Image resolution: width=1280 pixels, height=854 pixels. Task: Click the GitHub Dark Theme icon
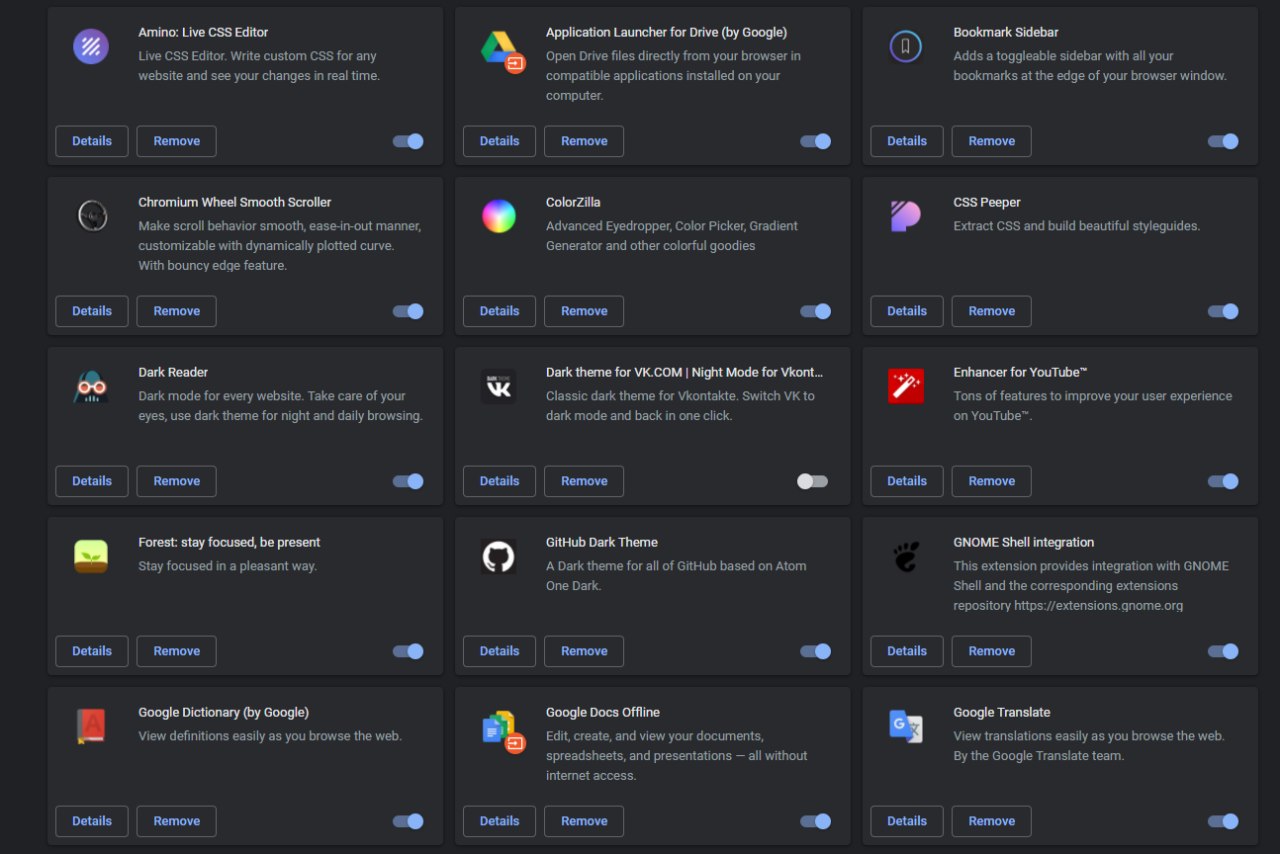(x=499, y=556)
